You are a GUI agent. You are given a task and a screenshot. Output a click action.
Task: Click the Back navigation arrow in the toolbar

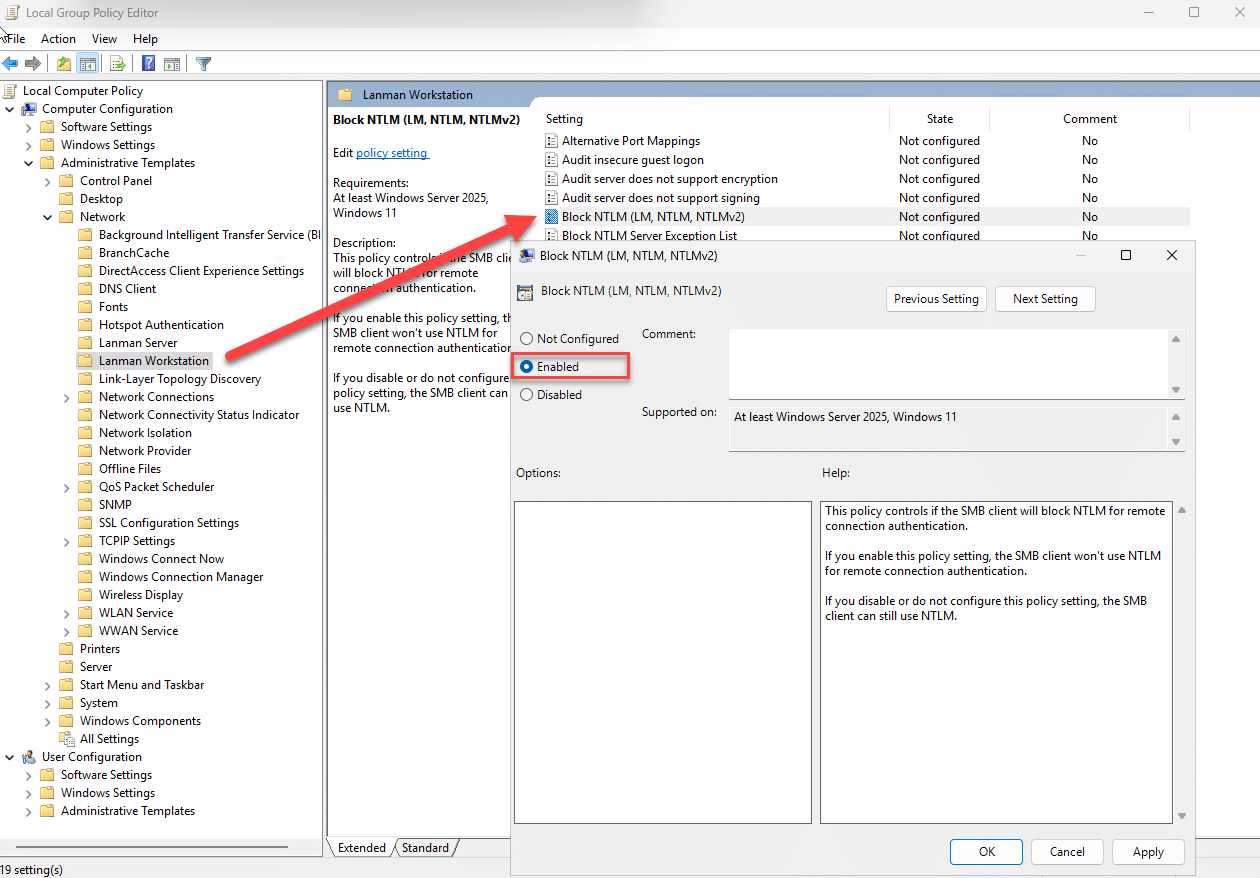tap(10, 63)
